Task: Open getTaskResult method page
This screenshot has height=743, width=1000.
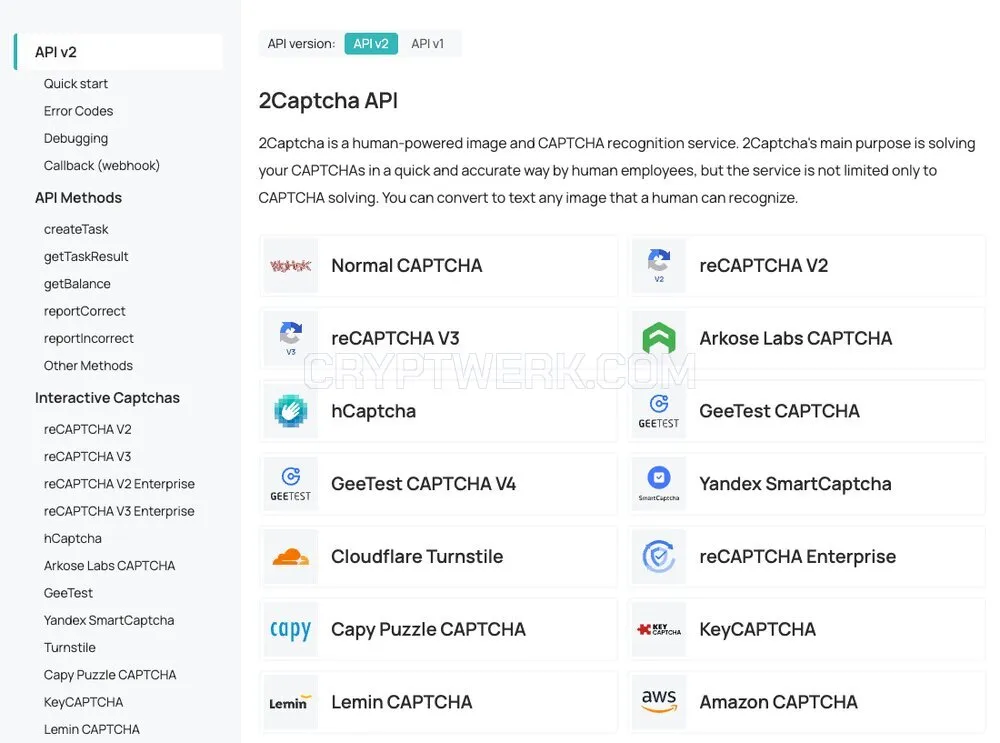Action: (86, 256)
